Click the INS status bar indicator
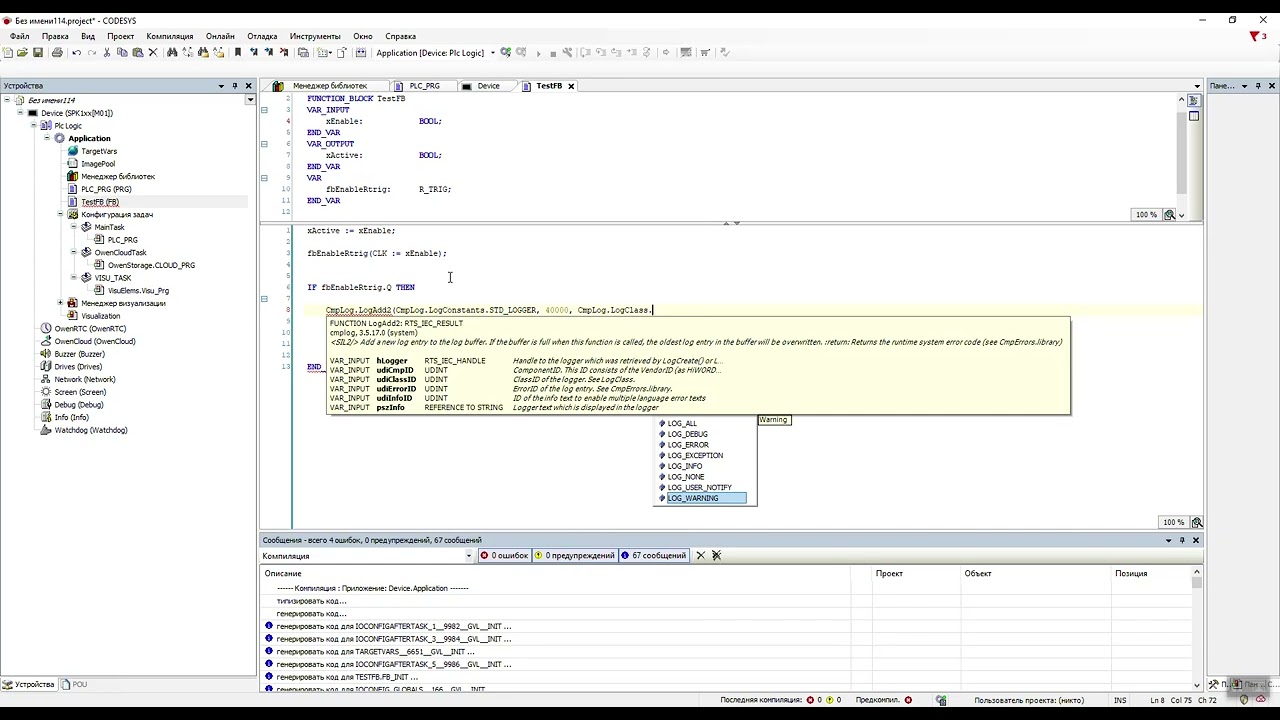This screenshot has height=720, width=1280. coord(1120,700)
